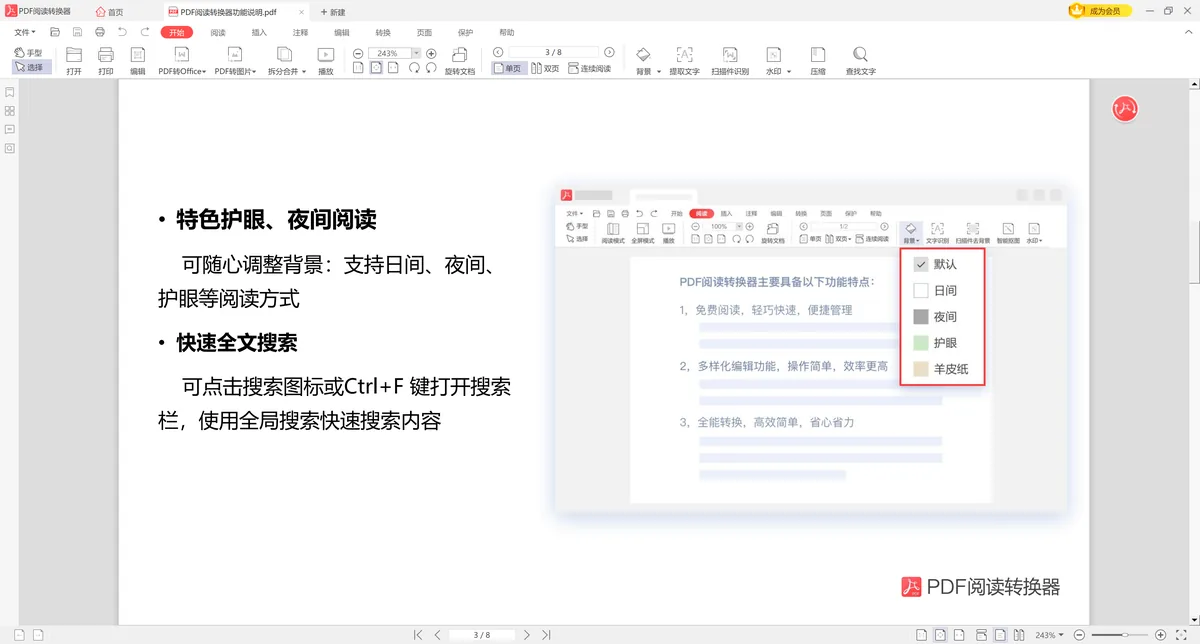Open the 转换 convert ribbon tab
This screenshot has height=644, width=1200.
[x=383, y=32]
